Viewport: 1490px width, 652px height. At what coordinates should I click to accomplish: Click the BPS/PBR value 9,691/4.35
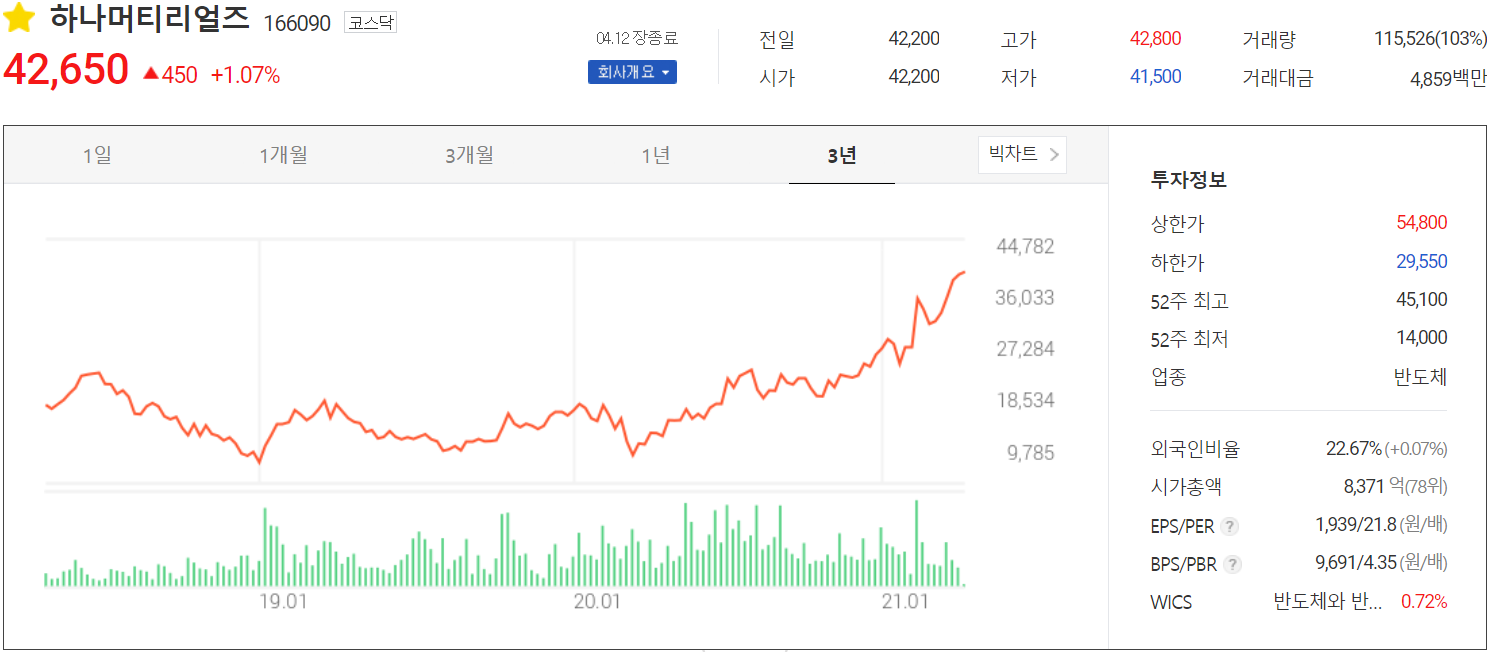tap(1355, 563)
